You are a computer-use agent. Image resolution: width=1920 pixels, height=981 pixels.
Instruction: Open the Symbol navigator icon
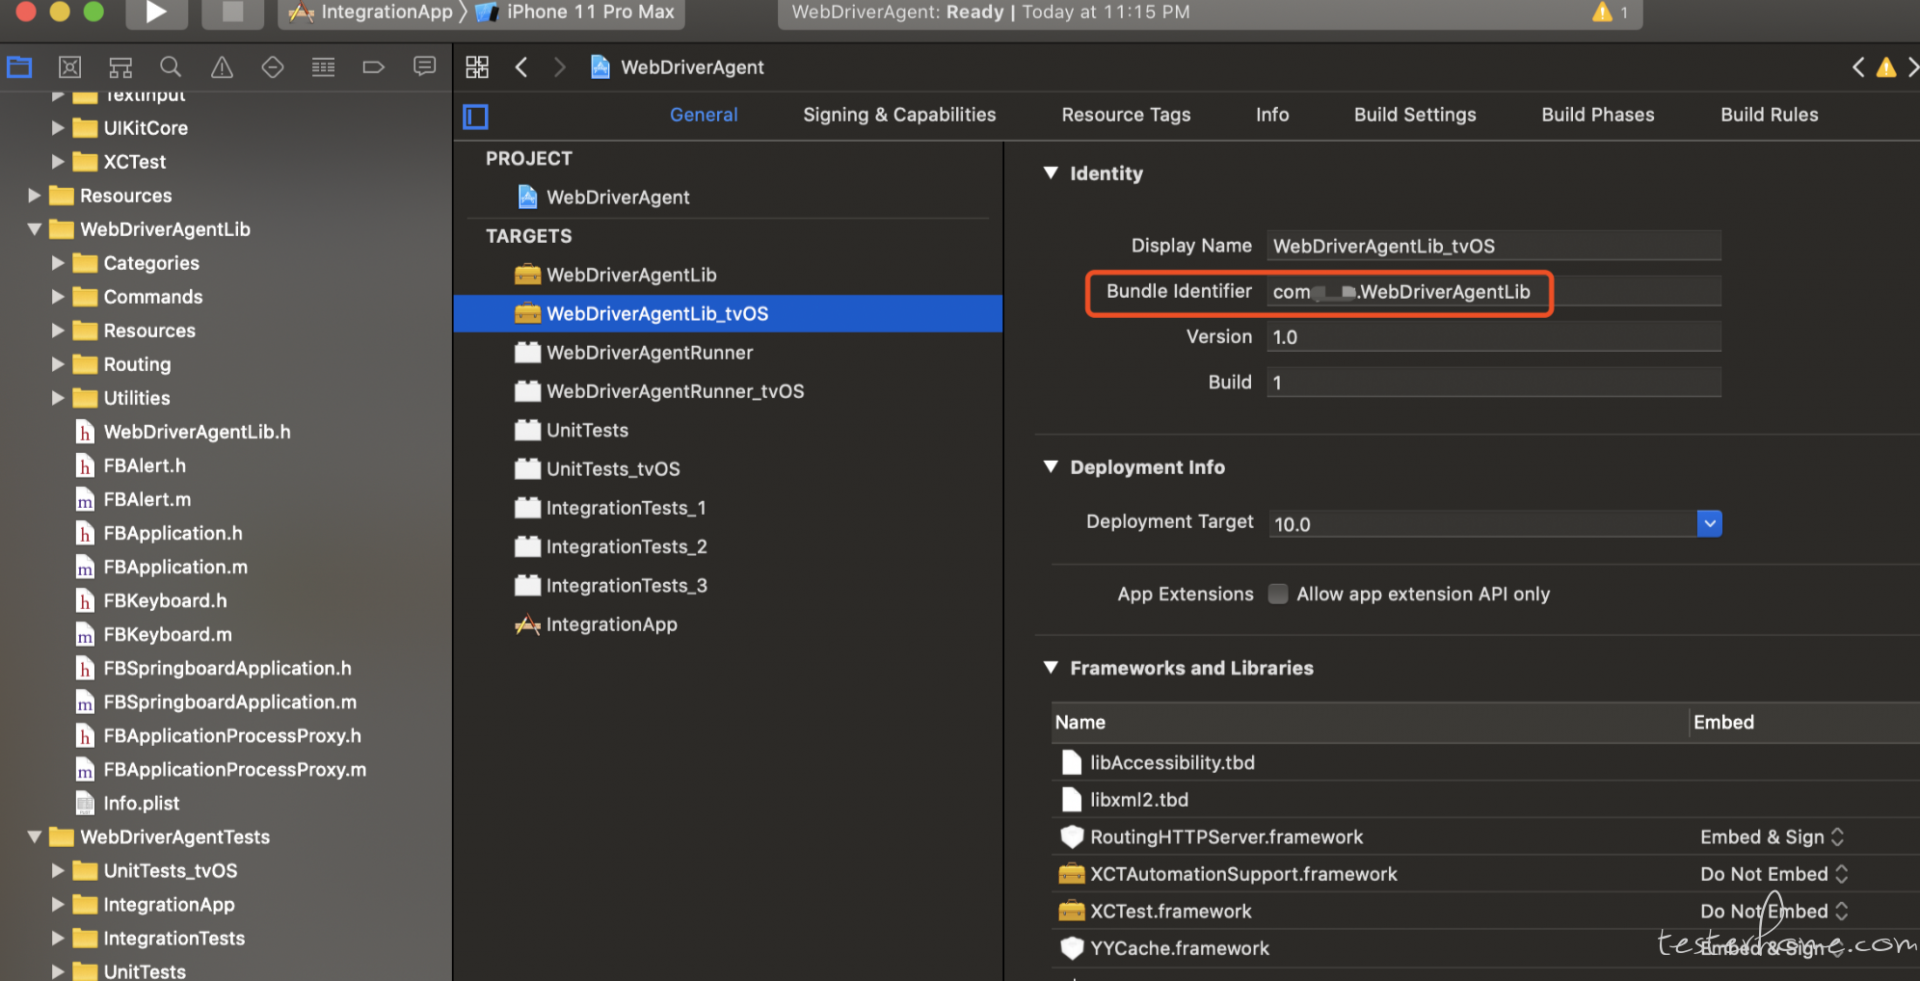(x=121, y=67)
